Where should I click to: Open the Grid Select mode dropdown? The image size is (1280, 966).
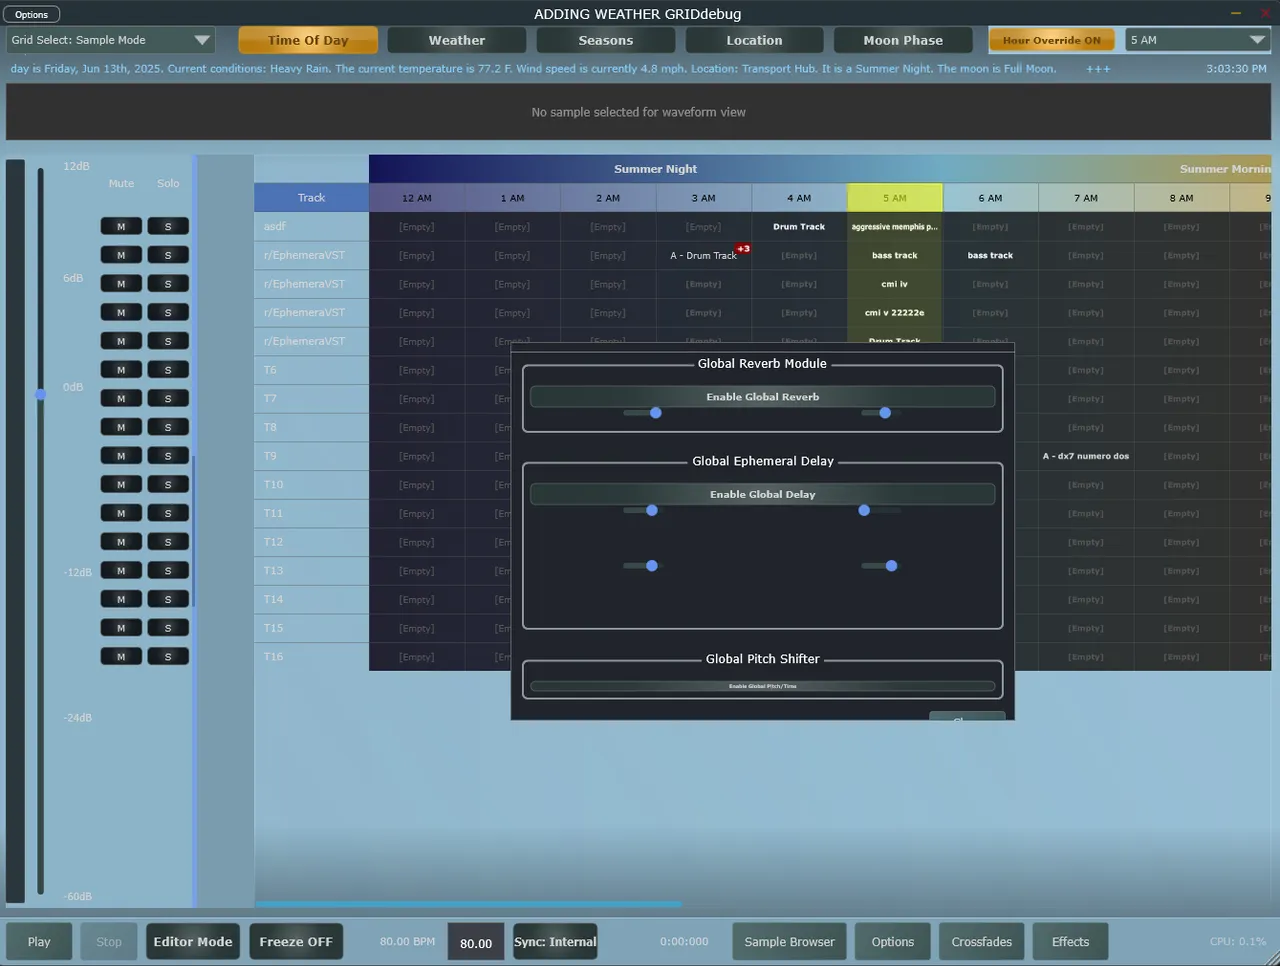coord(110,40)
